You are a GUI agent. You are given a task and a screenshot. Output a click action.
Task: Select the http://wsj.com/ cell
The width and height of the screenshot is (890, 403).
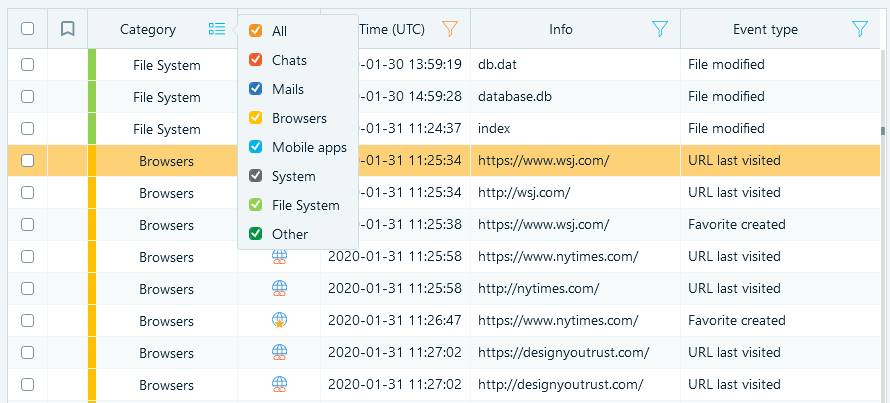(524, 192)
